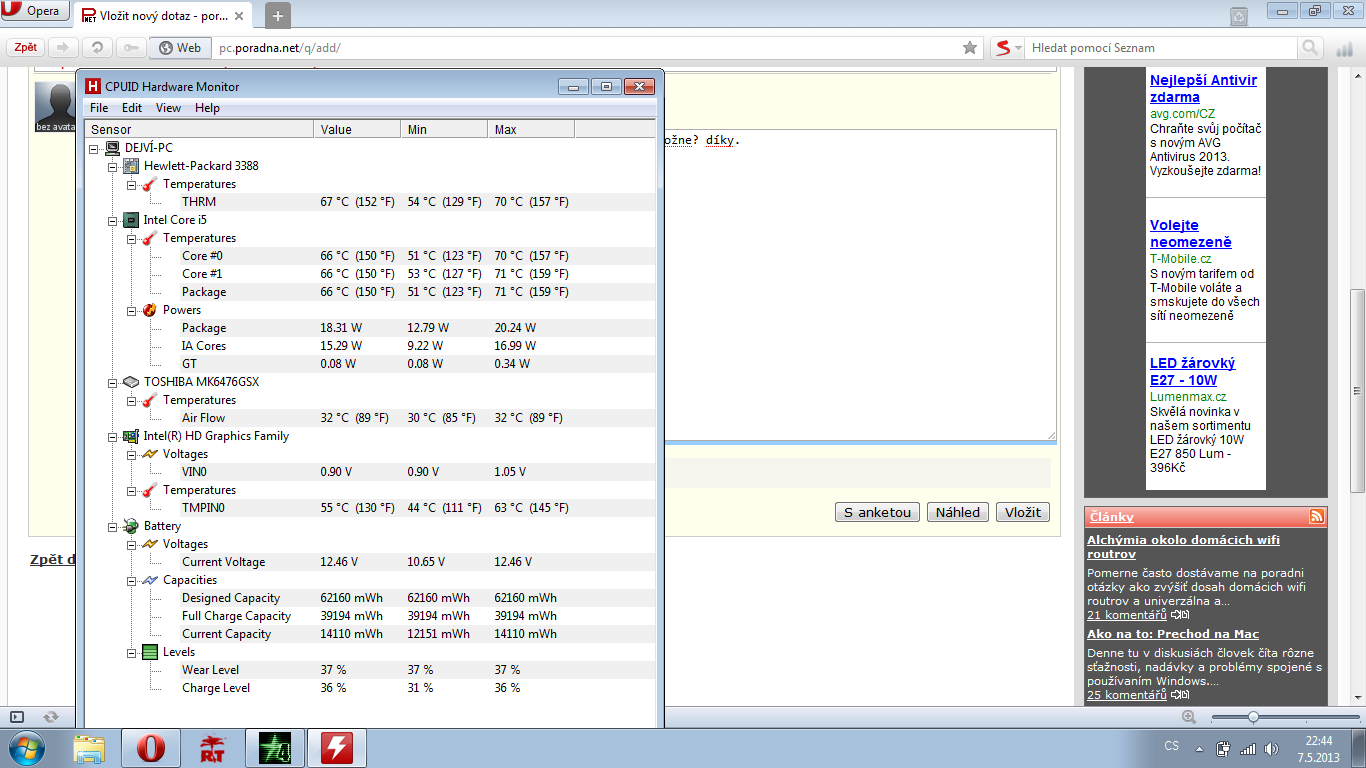Collapse the Intel Core i5 node
Viewport: 1366px width, 768px height.
(113, 220)
